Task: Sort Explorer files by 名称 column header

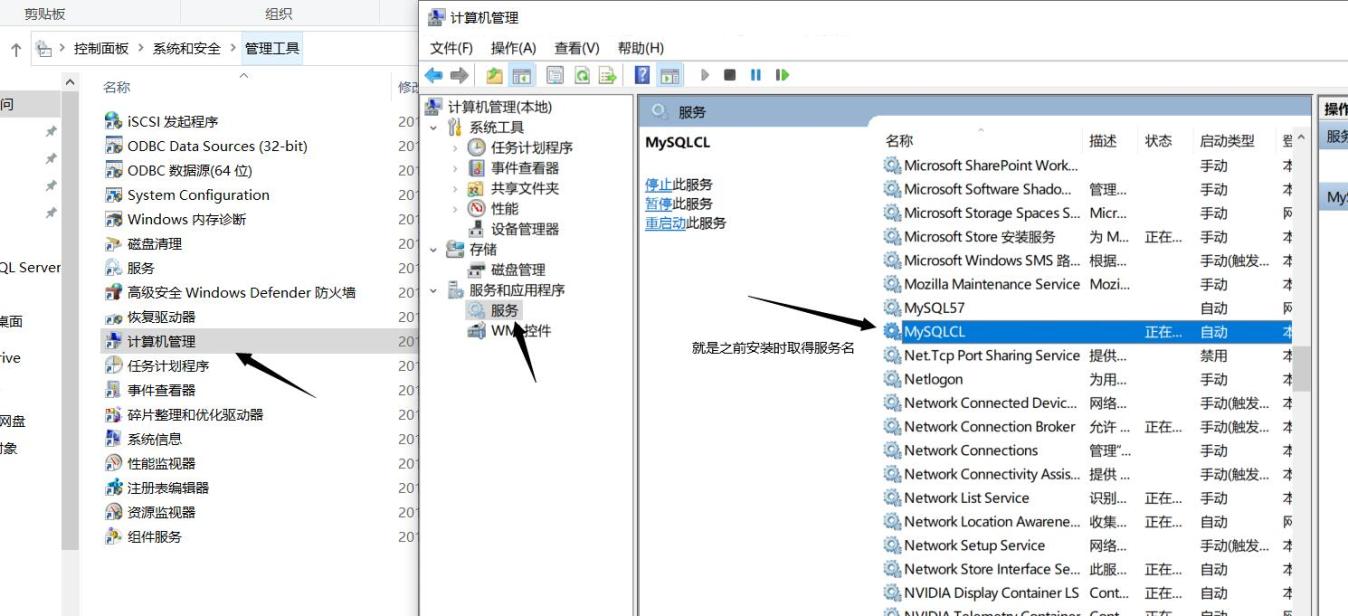Action: (117, 88)
